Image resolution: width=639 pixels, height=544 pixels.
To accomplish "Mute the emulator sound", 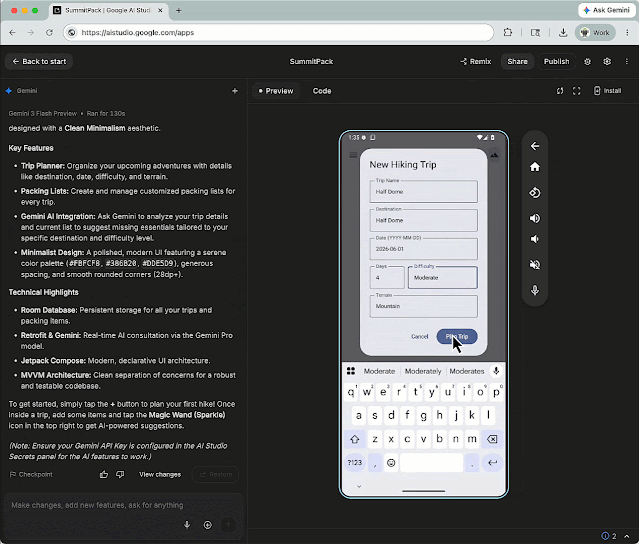I will (x=535, y=264).
